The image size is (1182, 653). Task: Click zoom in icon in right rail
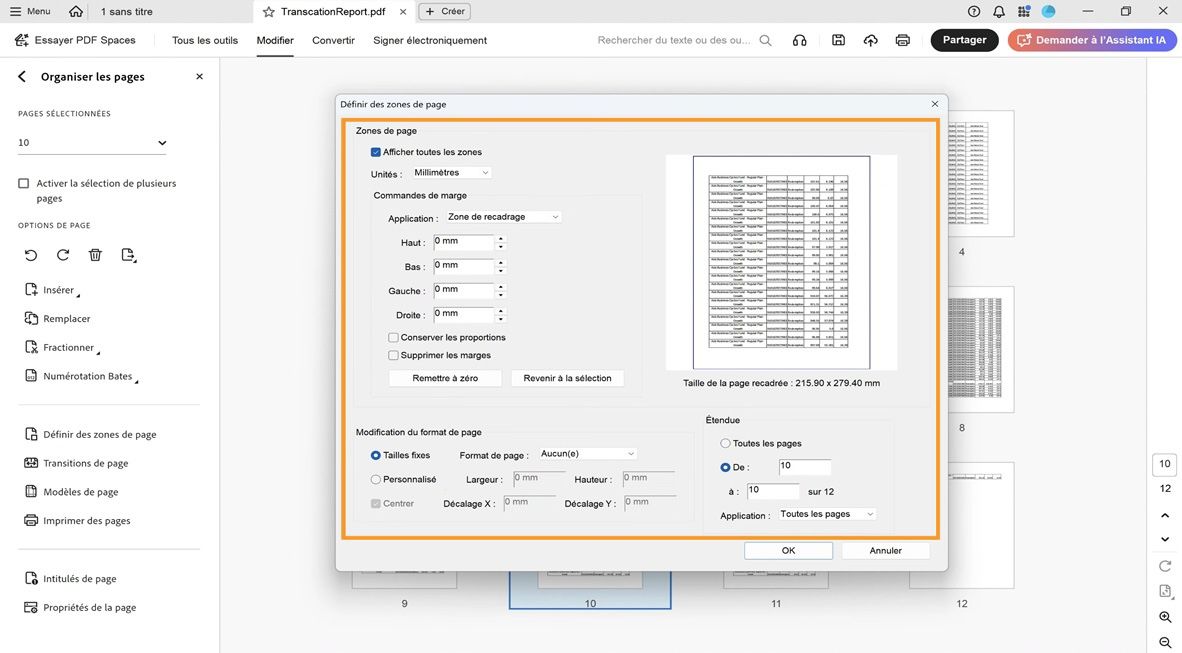pos(1165,617)
